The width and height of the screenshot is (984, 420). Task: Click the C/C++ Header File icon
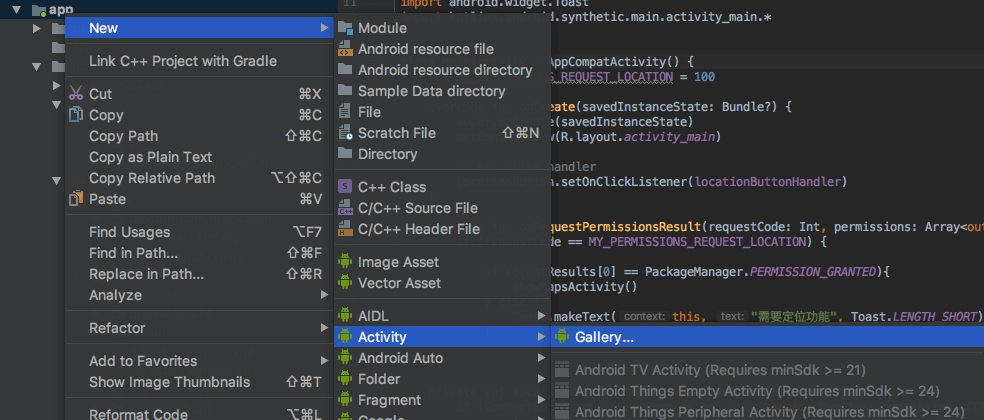pos(345,229)
